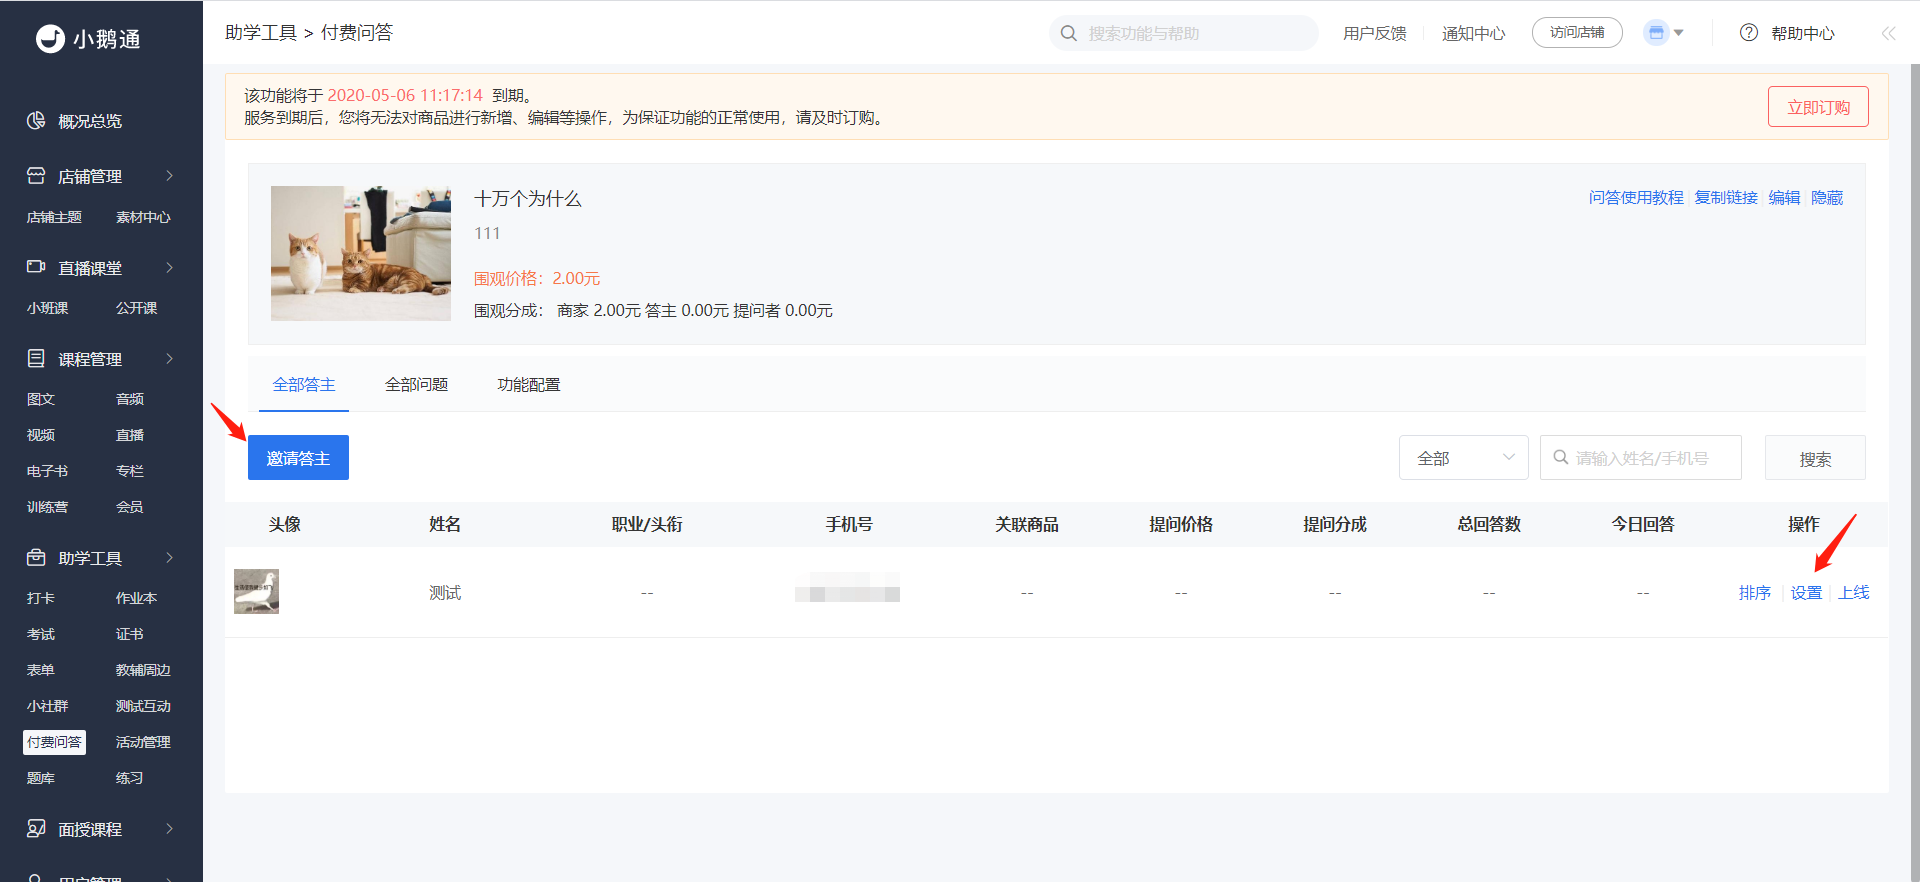This screenshot has height=882, width=1920.
Task: Open 题库 in sidebar
Action: pyautogui.click(x=40, y=778)
